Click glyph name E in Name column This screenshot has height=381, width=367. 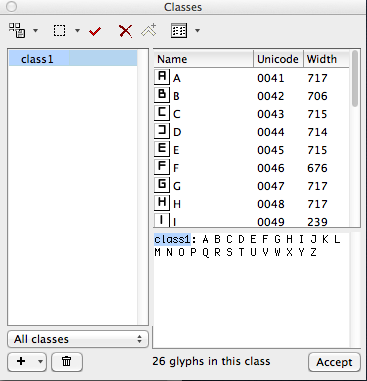(x=176, y=150)
